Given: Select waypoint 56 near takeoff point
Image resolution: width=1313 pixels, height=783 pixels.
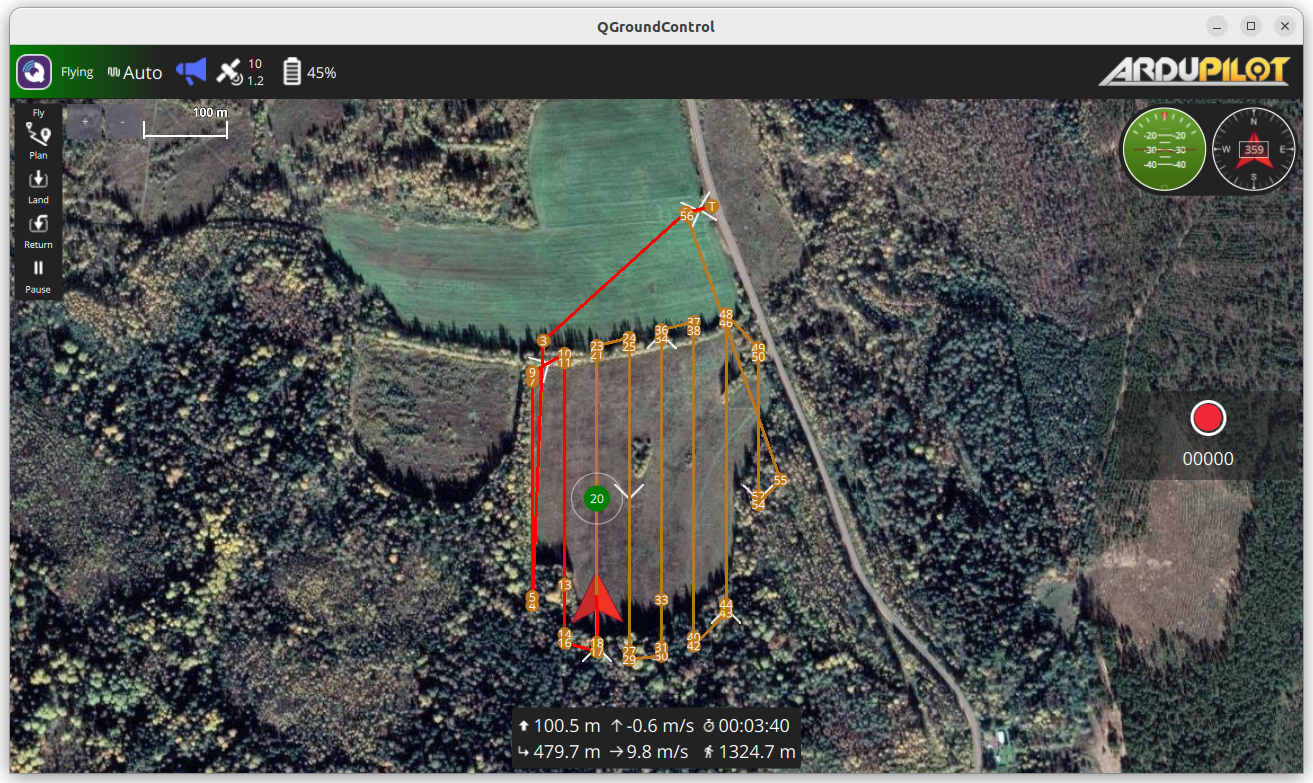Looking at the screenshot, I should (687, 216).
